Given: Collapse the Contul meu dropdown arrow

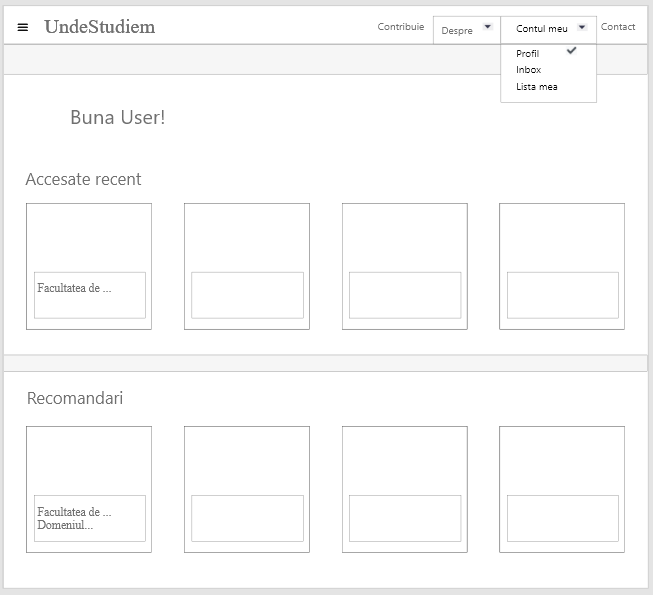Looking at the screenshot, I should (x=582, y=27).
